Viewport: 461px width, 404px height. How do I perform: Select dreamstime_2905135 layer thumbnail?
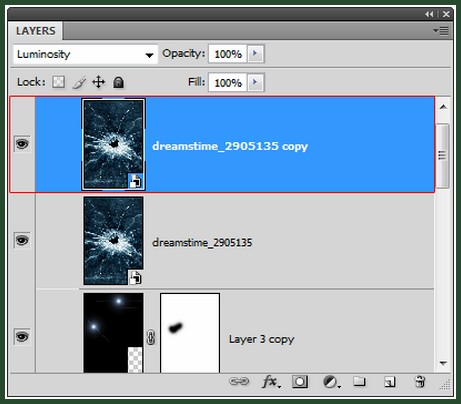114,240
